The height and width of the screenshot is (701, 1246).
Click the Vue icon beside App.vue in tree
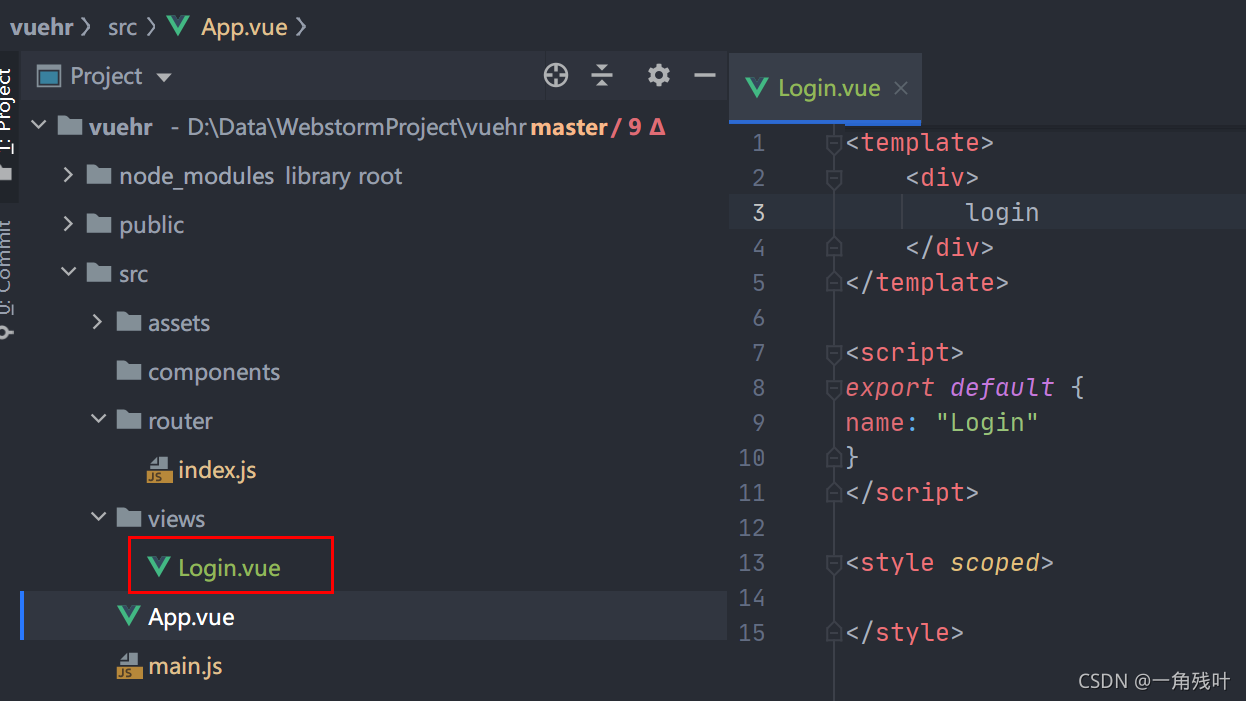(128, 616)
